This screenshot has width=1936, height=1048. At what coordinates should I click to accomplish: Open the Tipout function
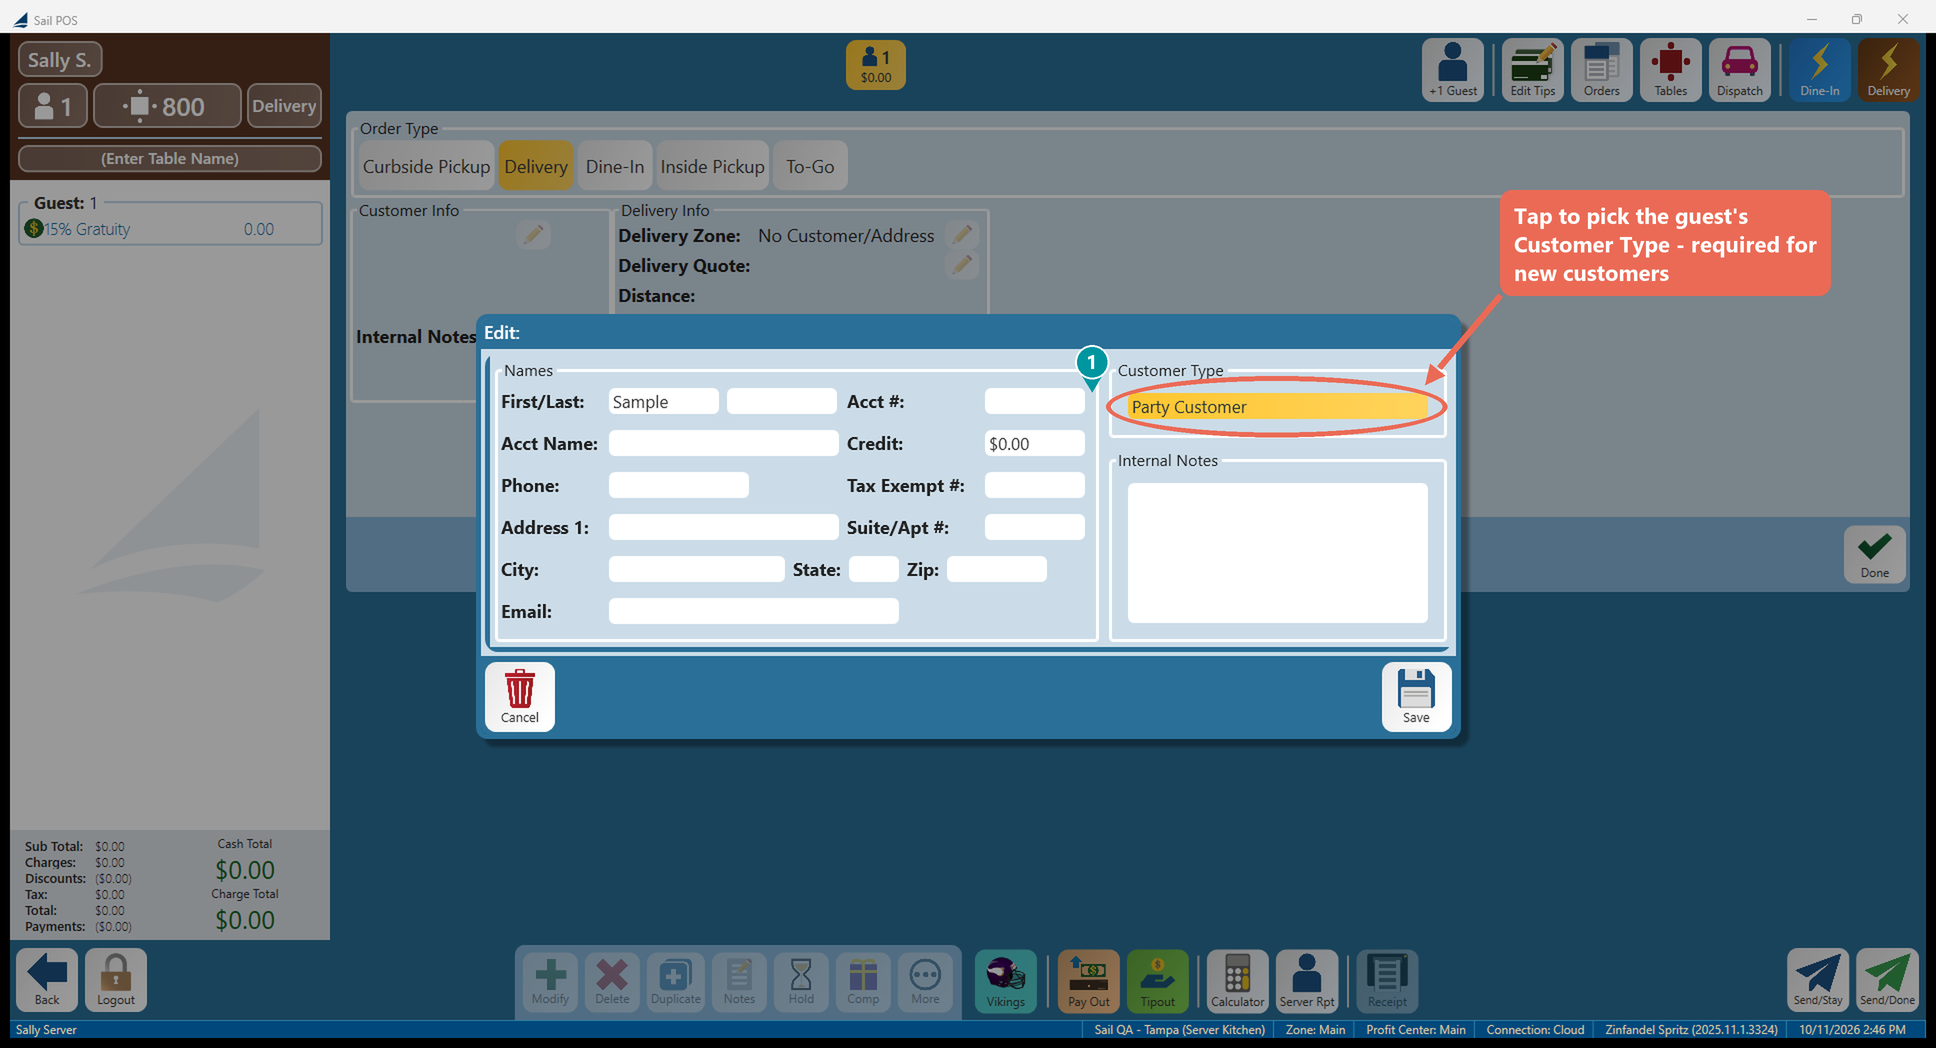coord(1157,980)
